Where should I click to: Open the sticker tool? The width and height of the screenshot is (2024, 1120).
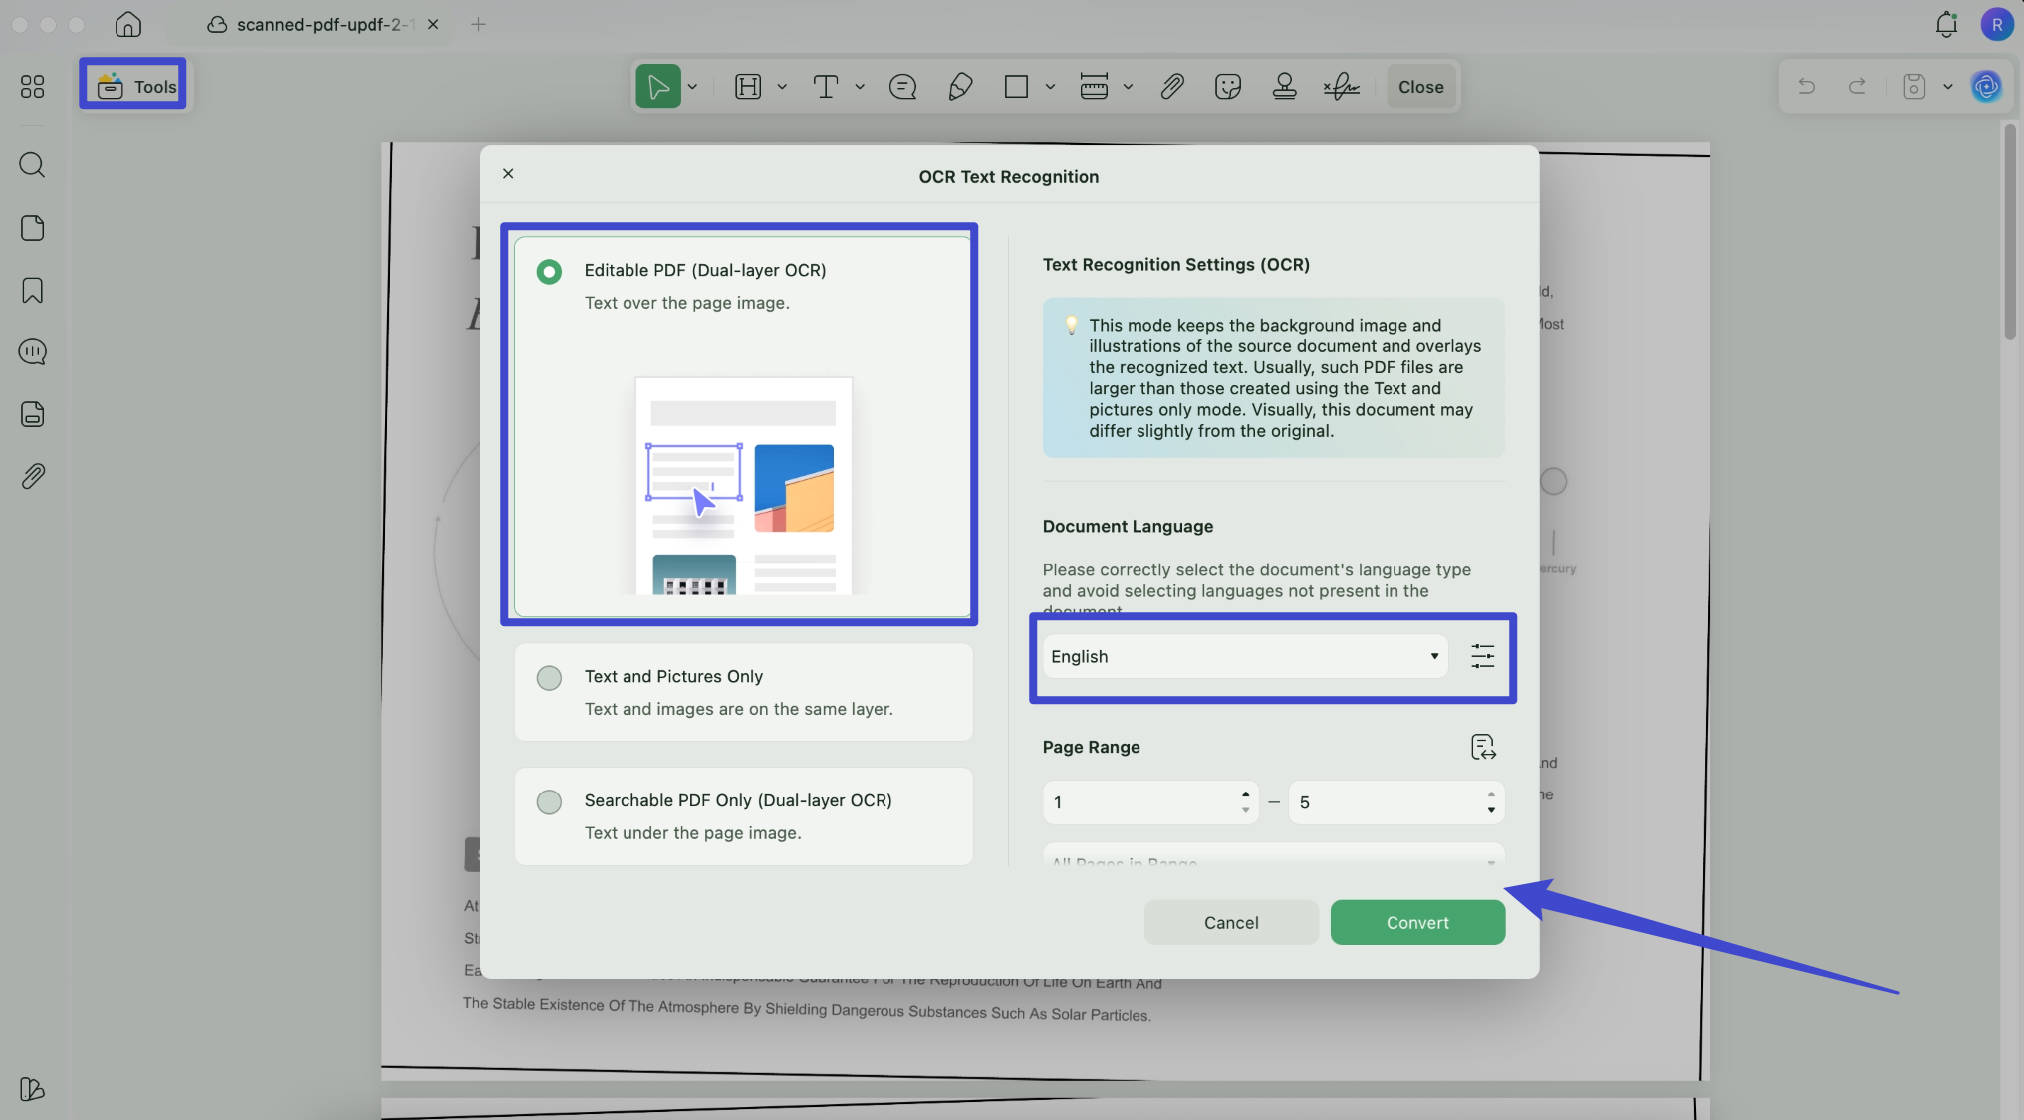pyautogui.click(x=1228, y=87)
